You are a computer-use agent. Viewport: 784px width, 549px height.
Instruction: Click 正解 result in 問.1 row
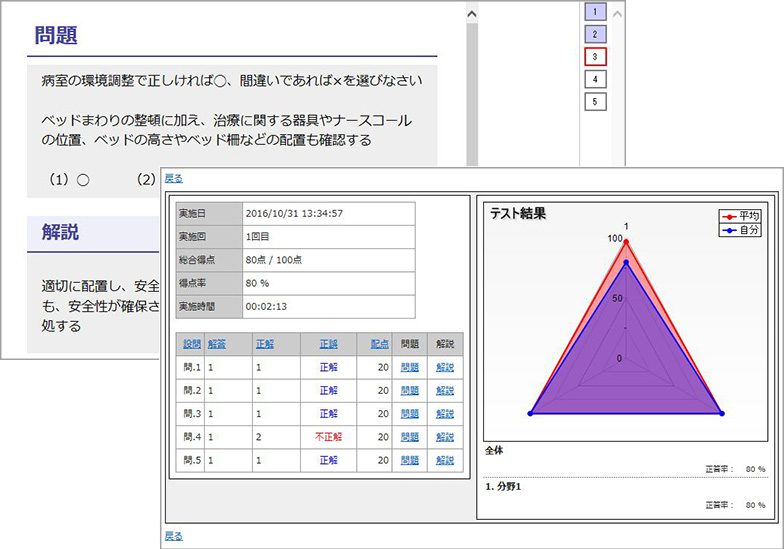tap(328, 368)
